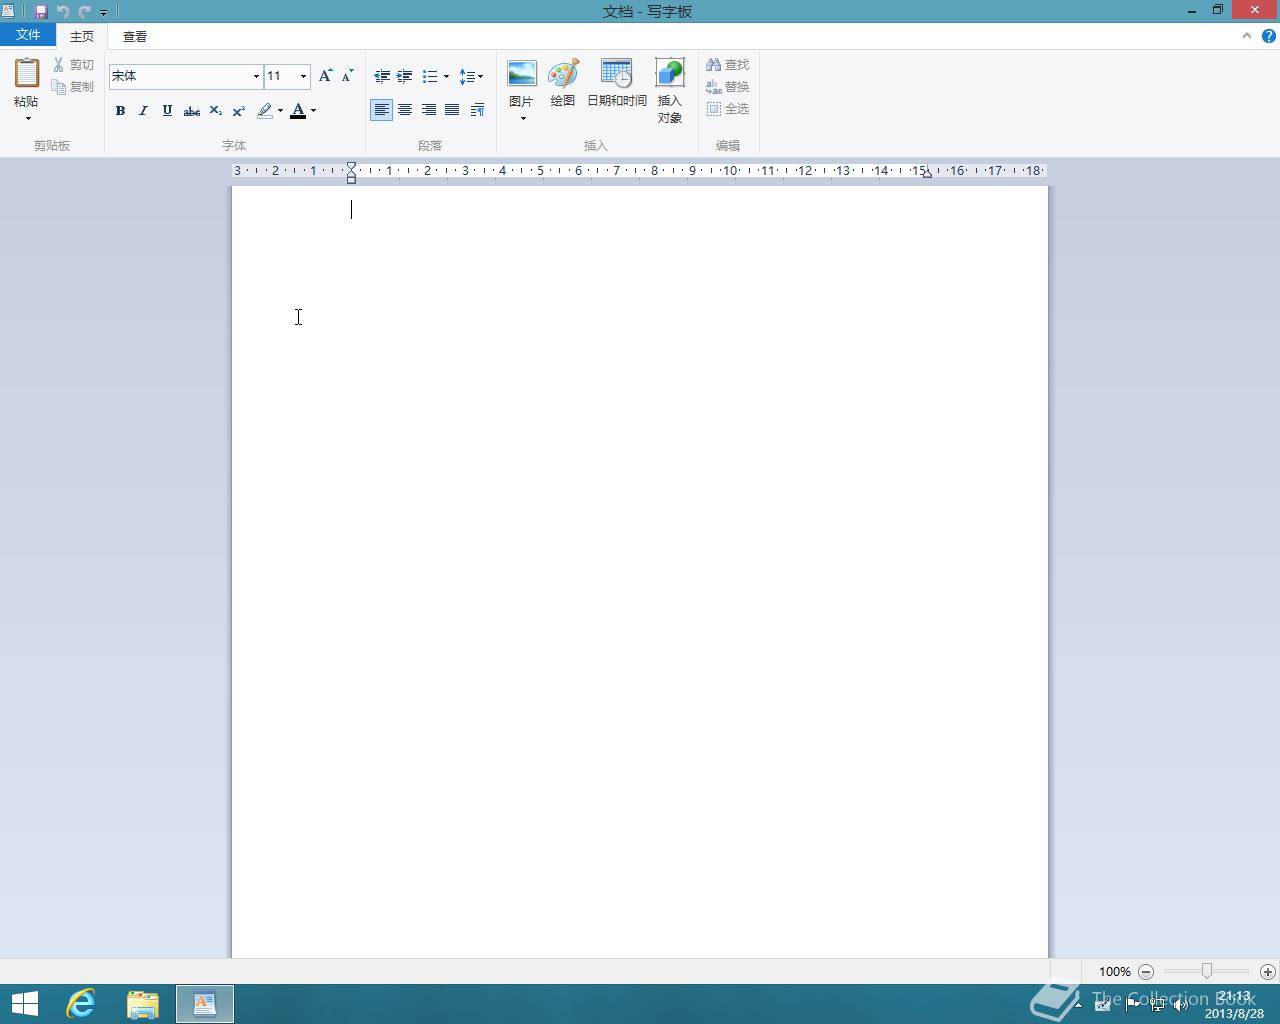The height and width of the screenshot is (1024, 1280).
Task: Align text left
Action: point(381,110)
